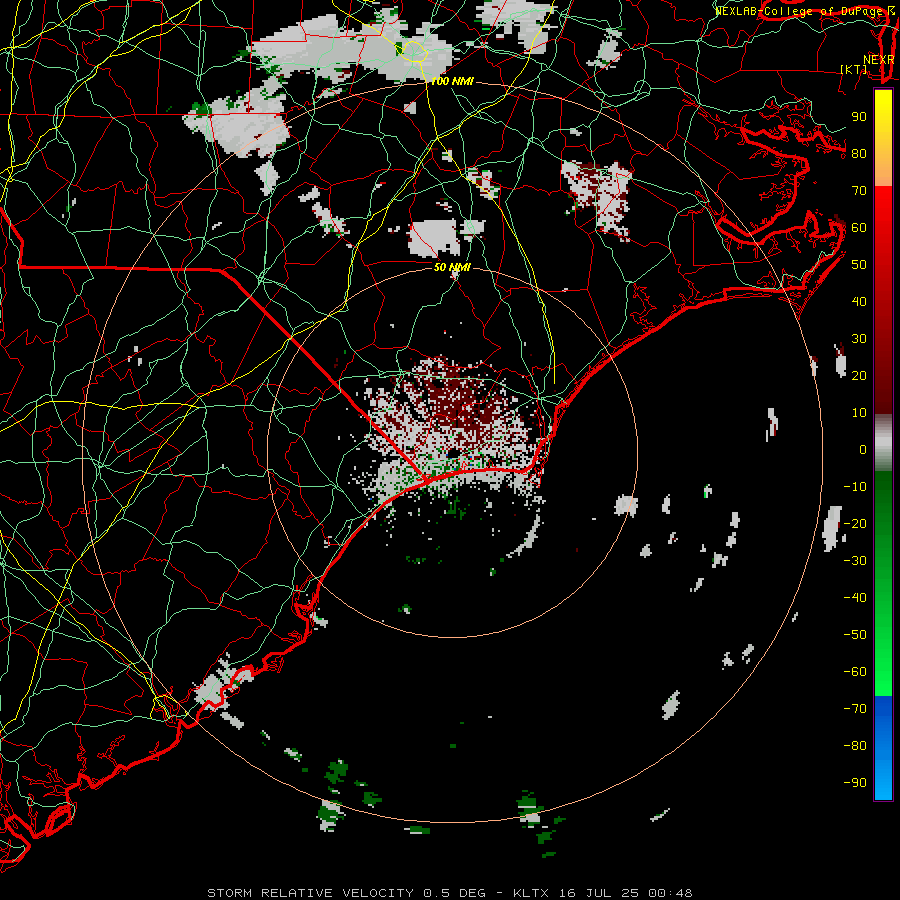This screenshot has height=900, width=900.
Task: Click the 40 value on velocity scale
Action: click(859, 301)
